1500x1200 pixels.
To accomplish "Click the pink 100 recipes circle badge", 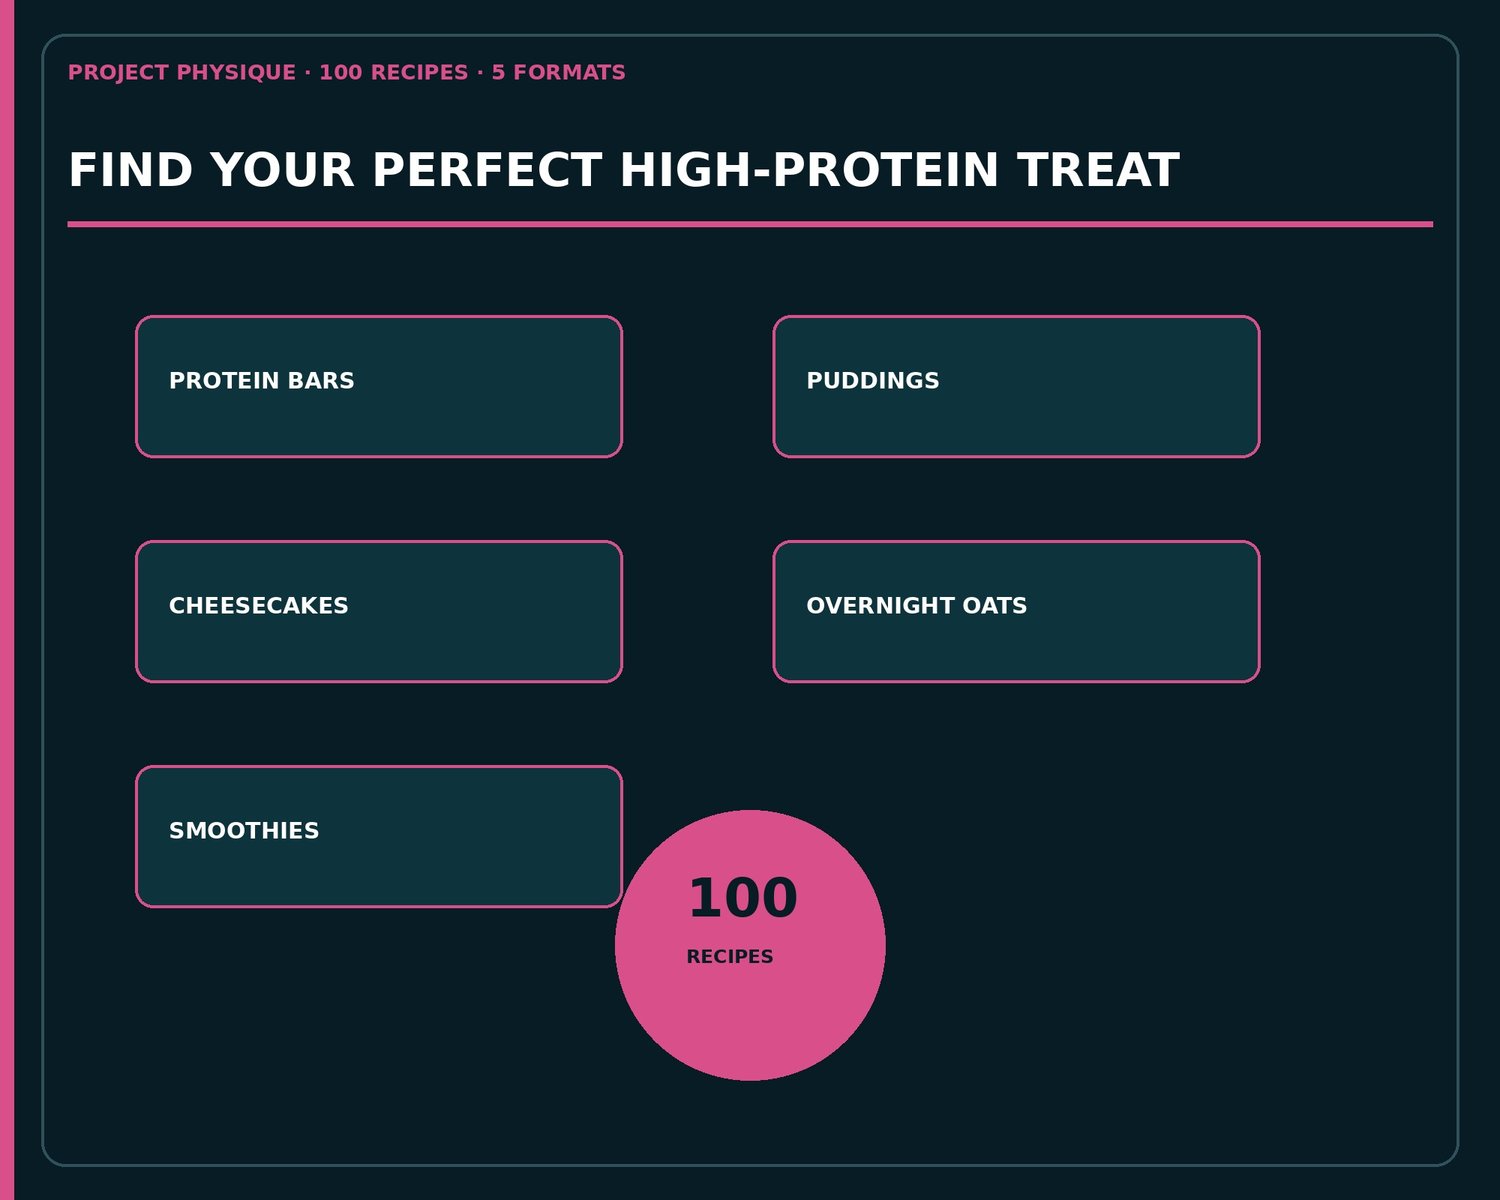I will tap(750, 945).
